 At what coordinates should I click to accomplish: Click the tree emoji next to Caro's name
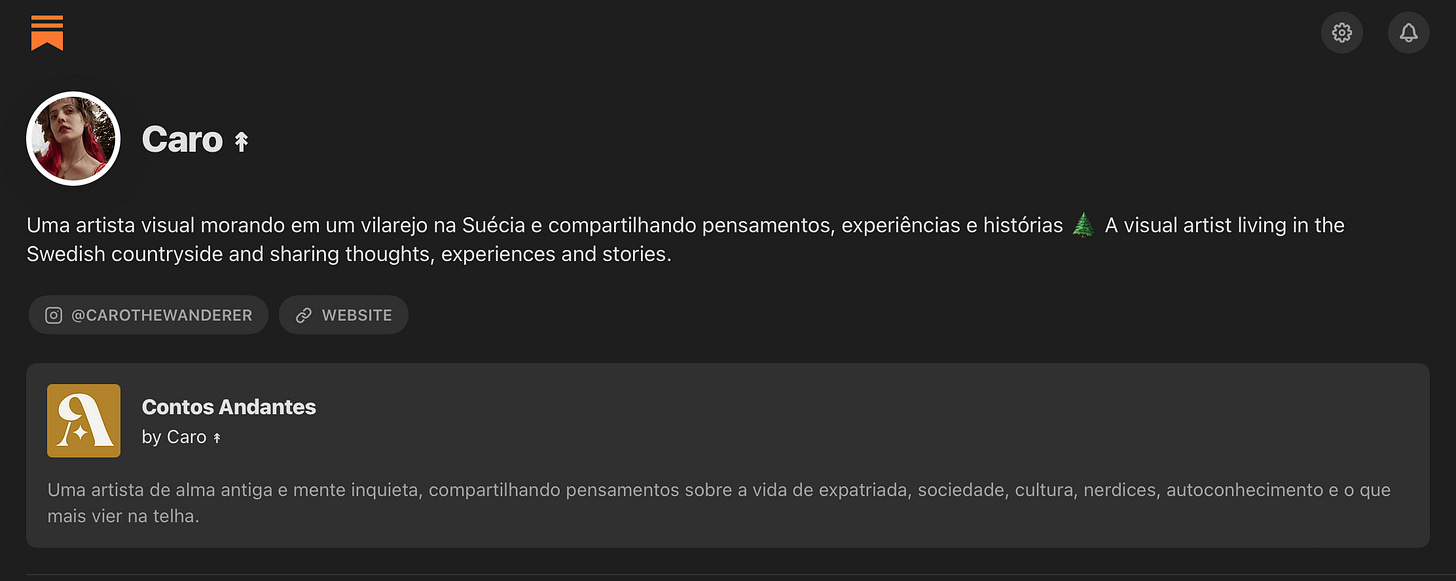pyautogui.click(x=241, y=140)
